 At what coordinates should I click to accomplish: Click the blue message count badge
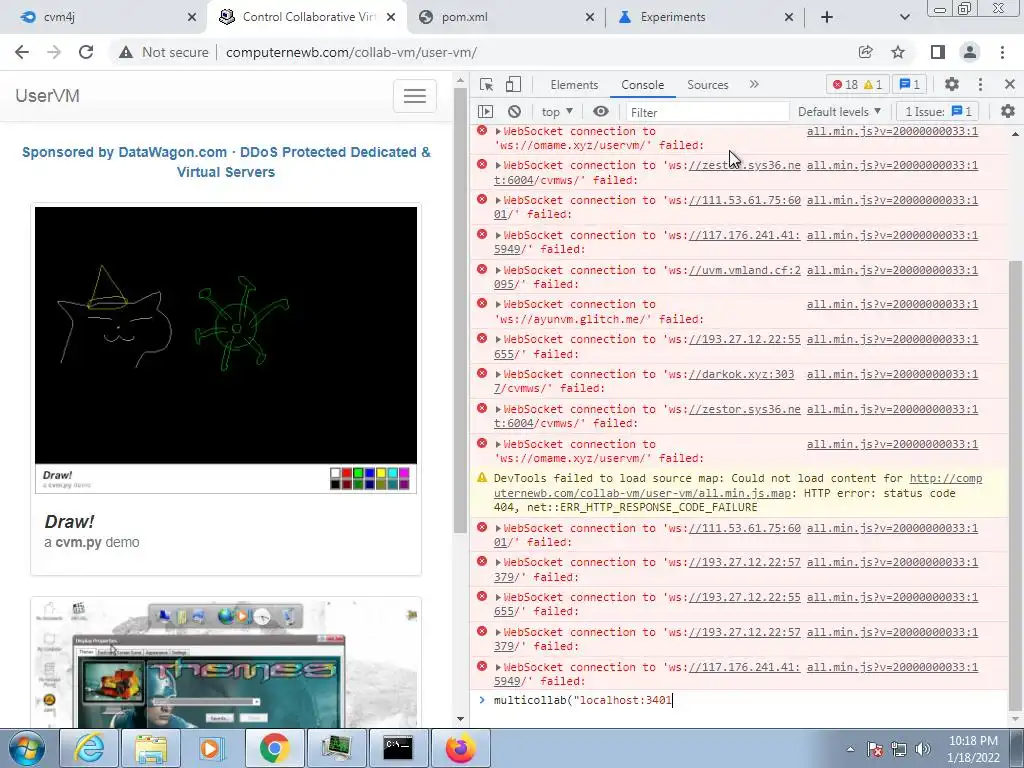click(910, 84)
